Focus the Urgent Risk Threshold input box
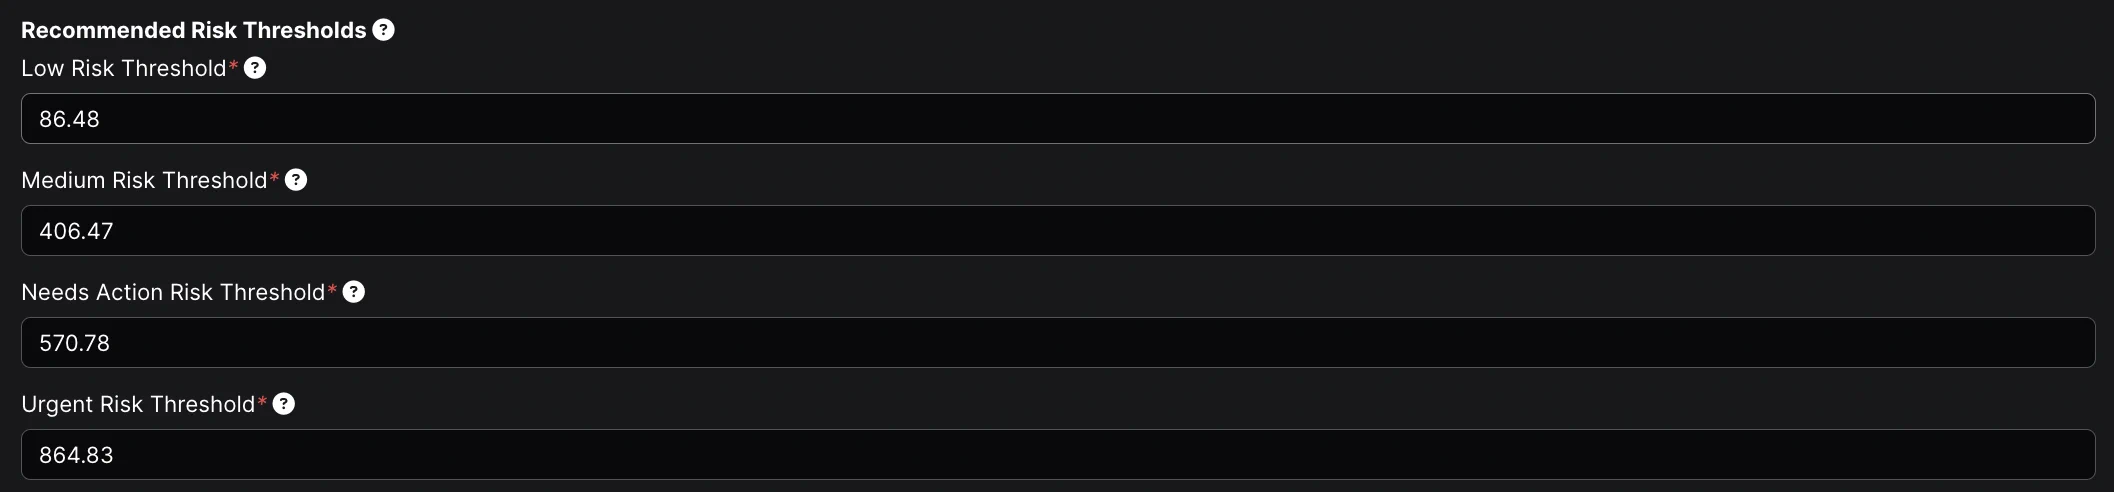The width and height of the screenshot is (2114, 492). coord(1057,455)
